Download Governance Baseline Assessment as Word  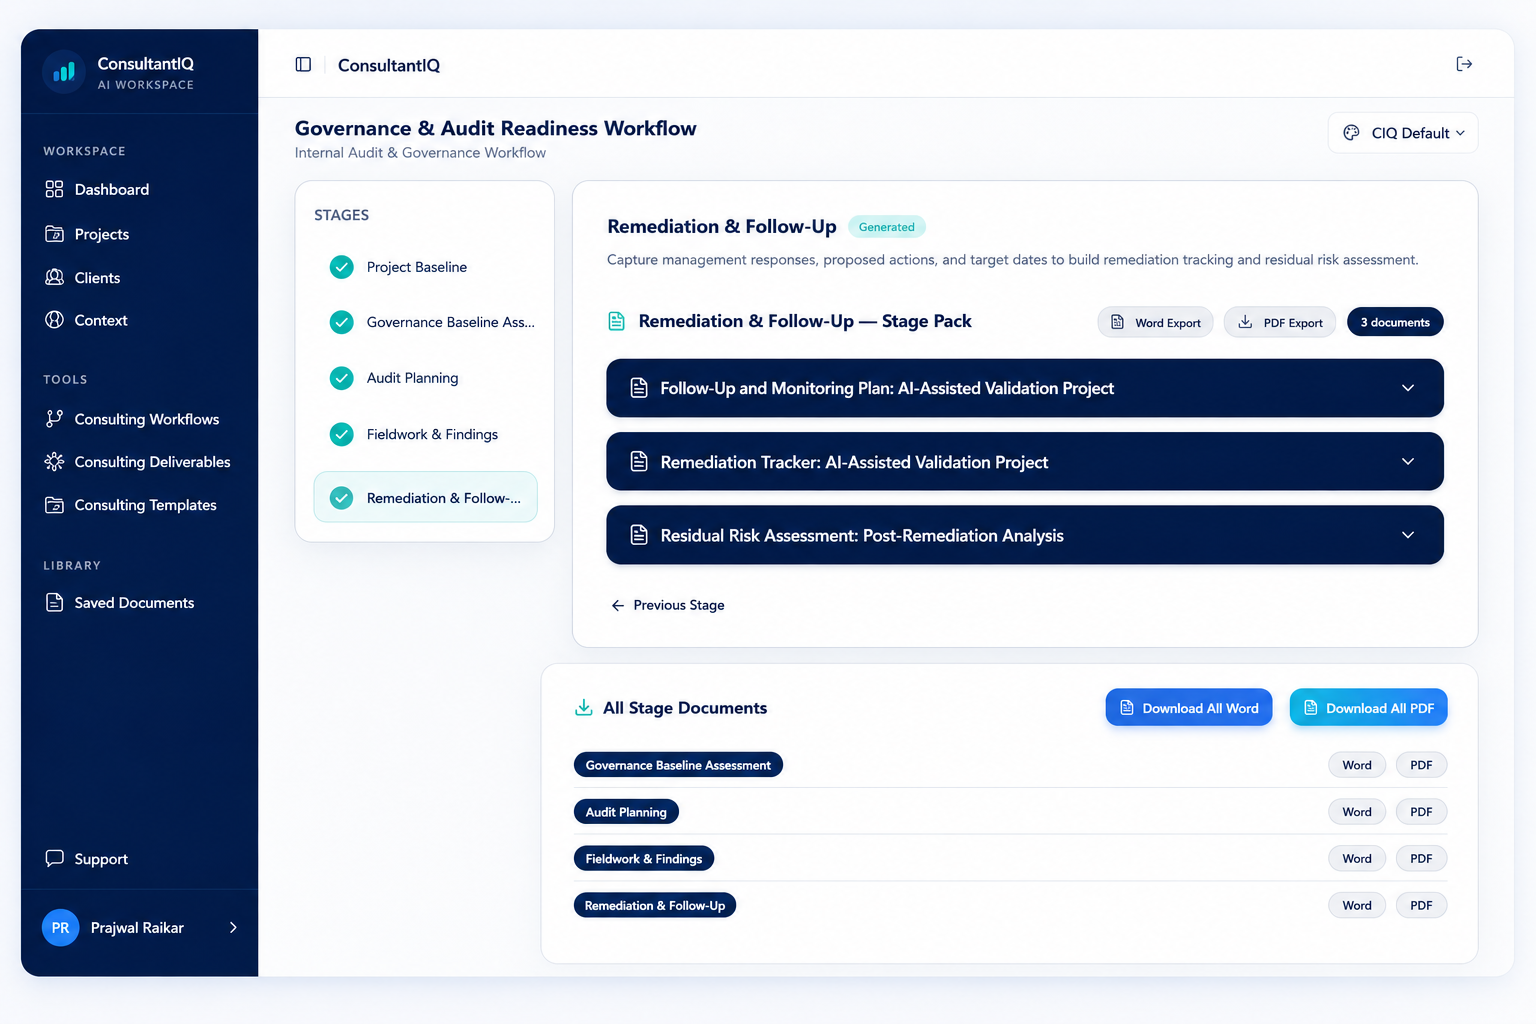click(x=1357, y=765)
